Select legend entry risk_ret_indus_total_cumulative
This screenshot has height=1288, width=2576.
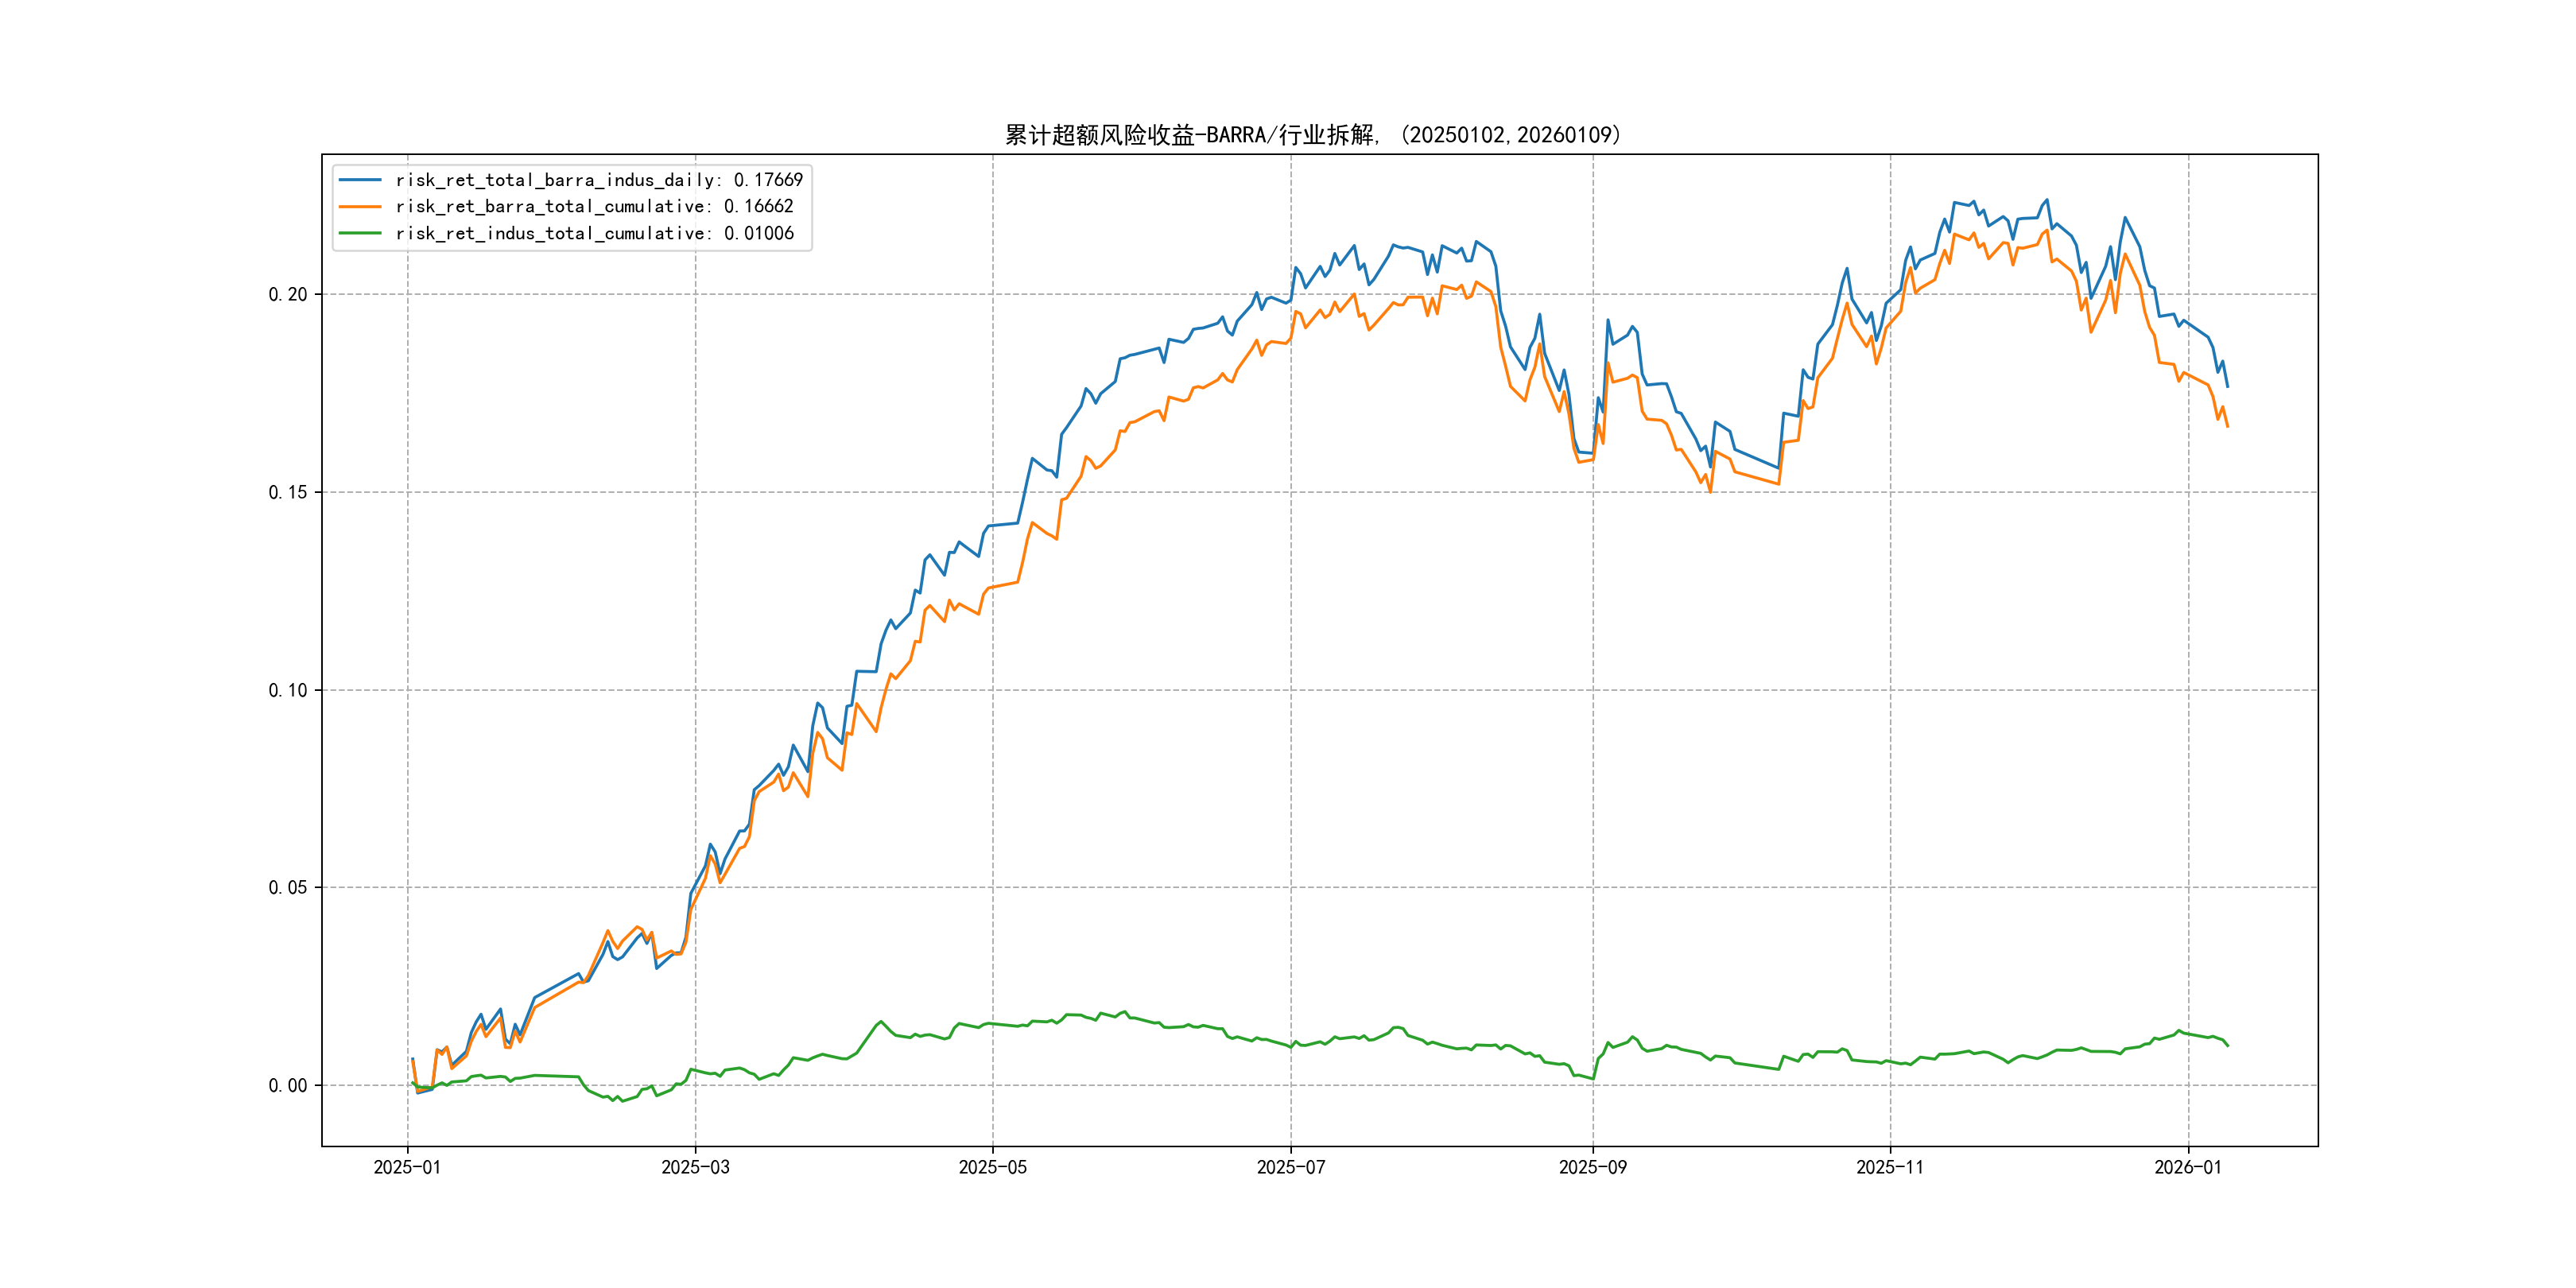[x=594, y=233]
